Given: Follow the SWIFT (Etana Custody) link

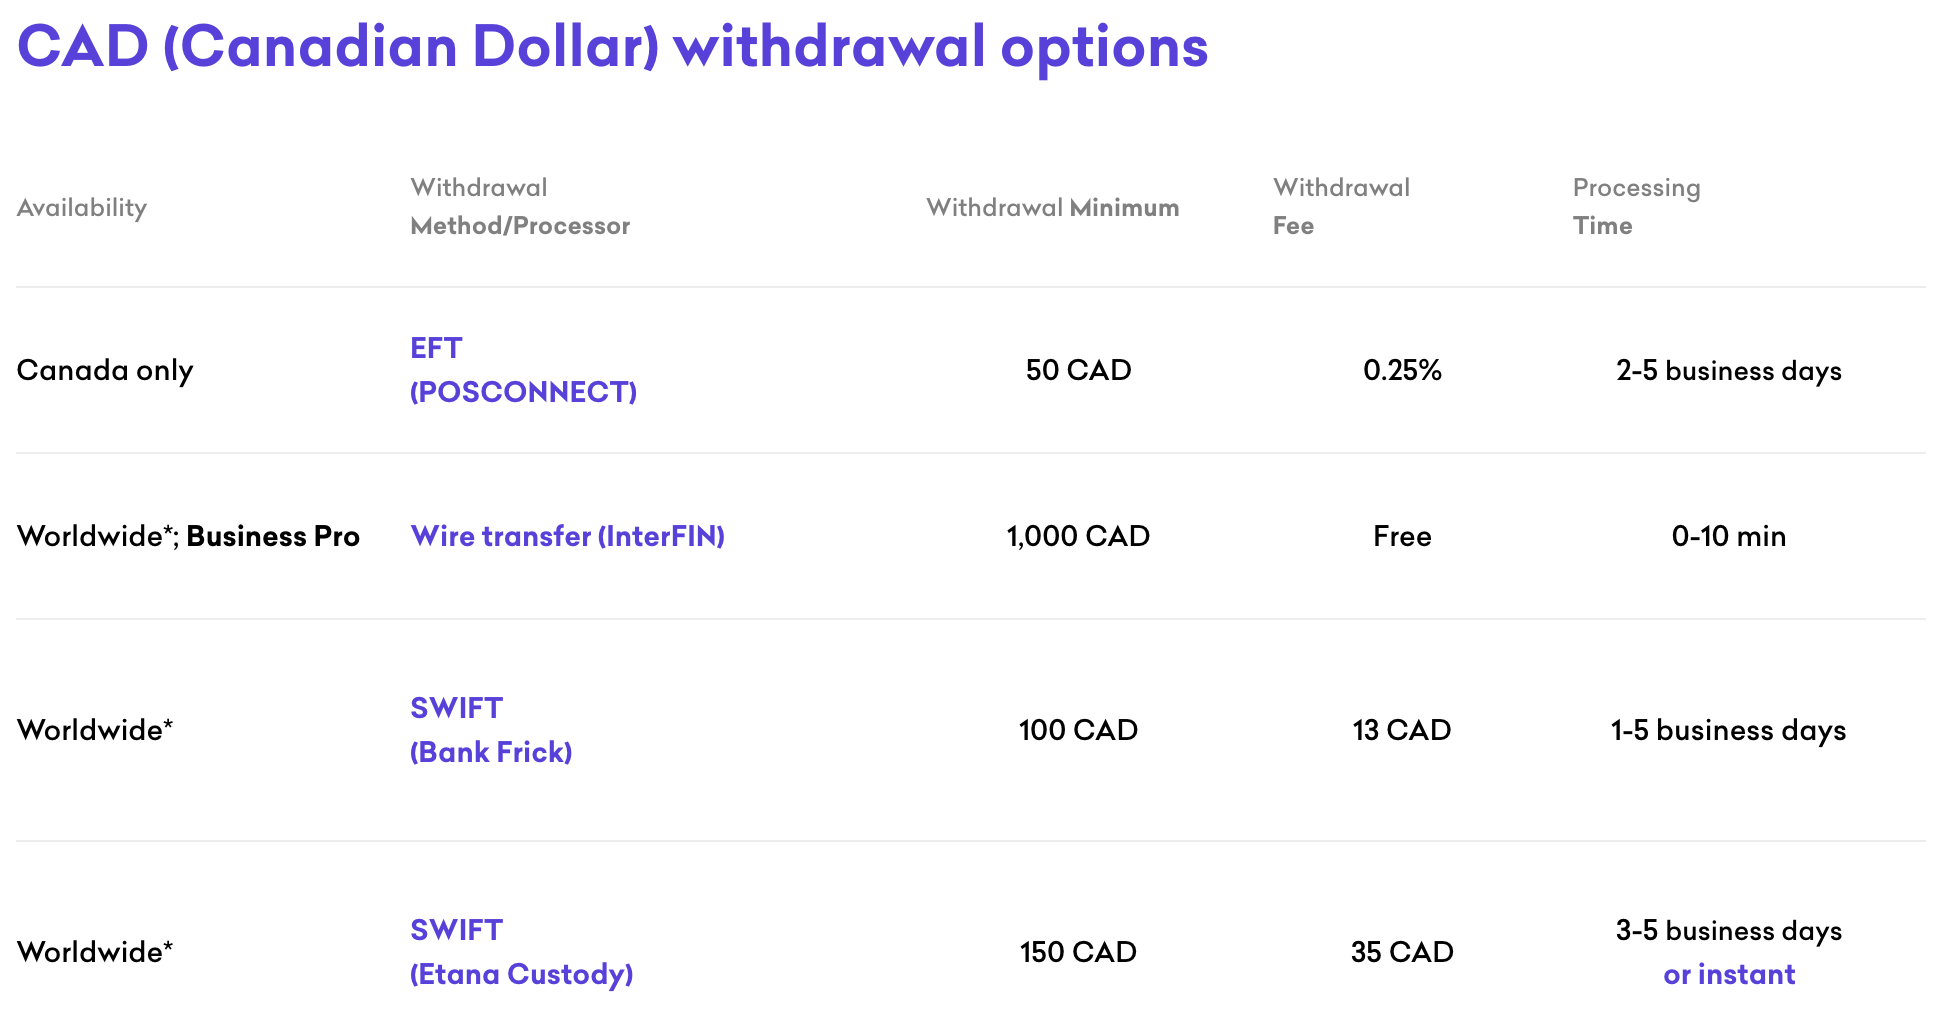Looking at the screenshot, I should [521, 952].
